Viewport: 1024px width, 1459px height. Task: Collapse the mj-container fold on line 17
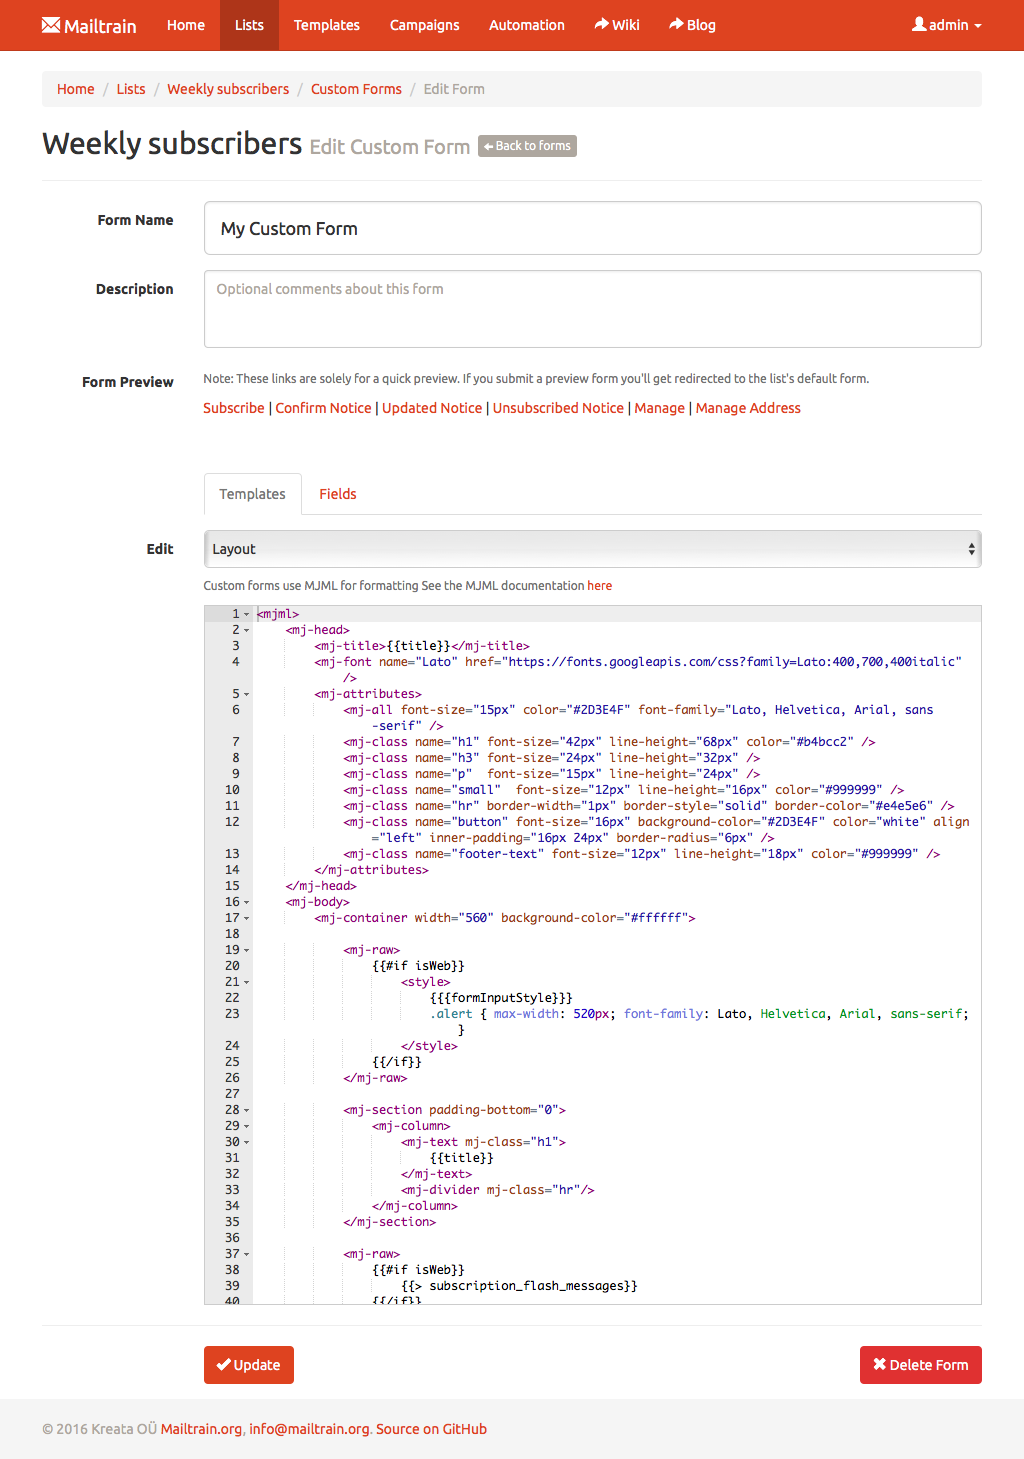[245, 917]
